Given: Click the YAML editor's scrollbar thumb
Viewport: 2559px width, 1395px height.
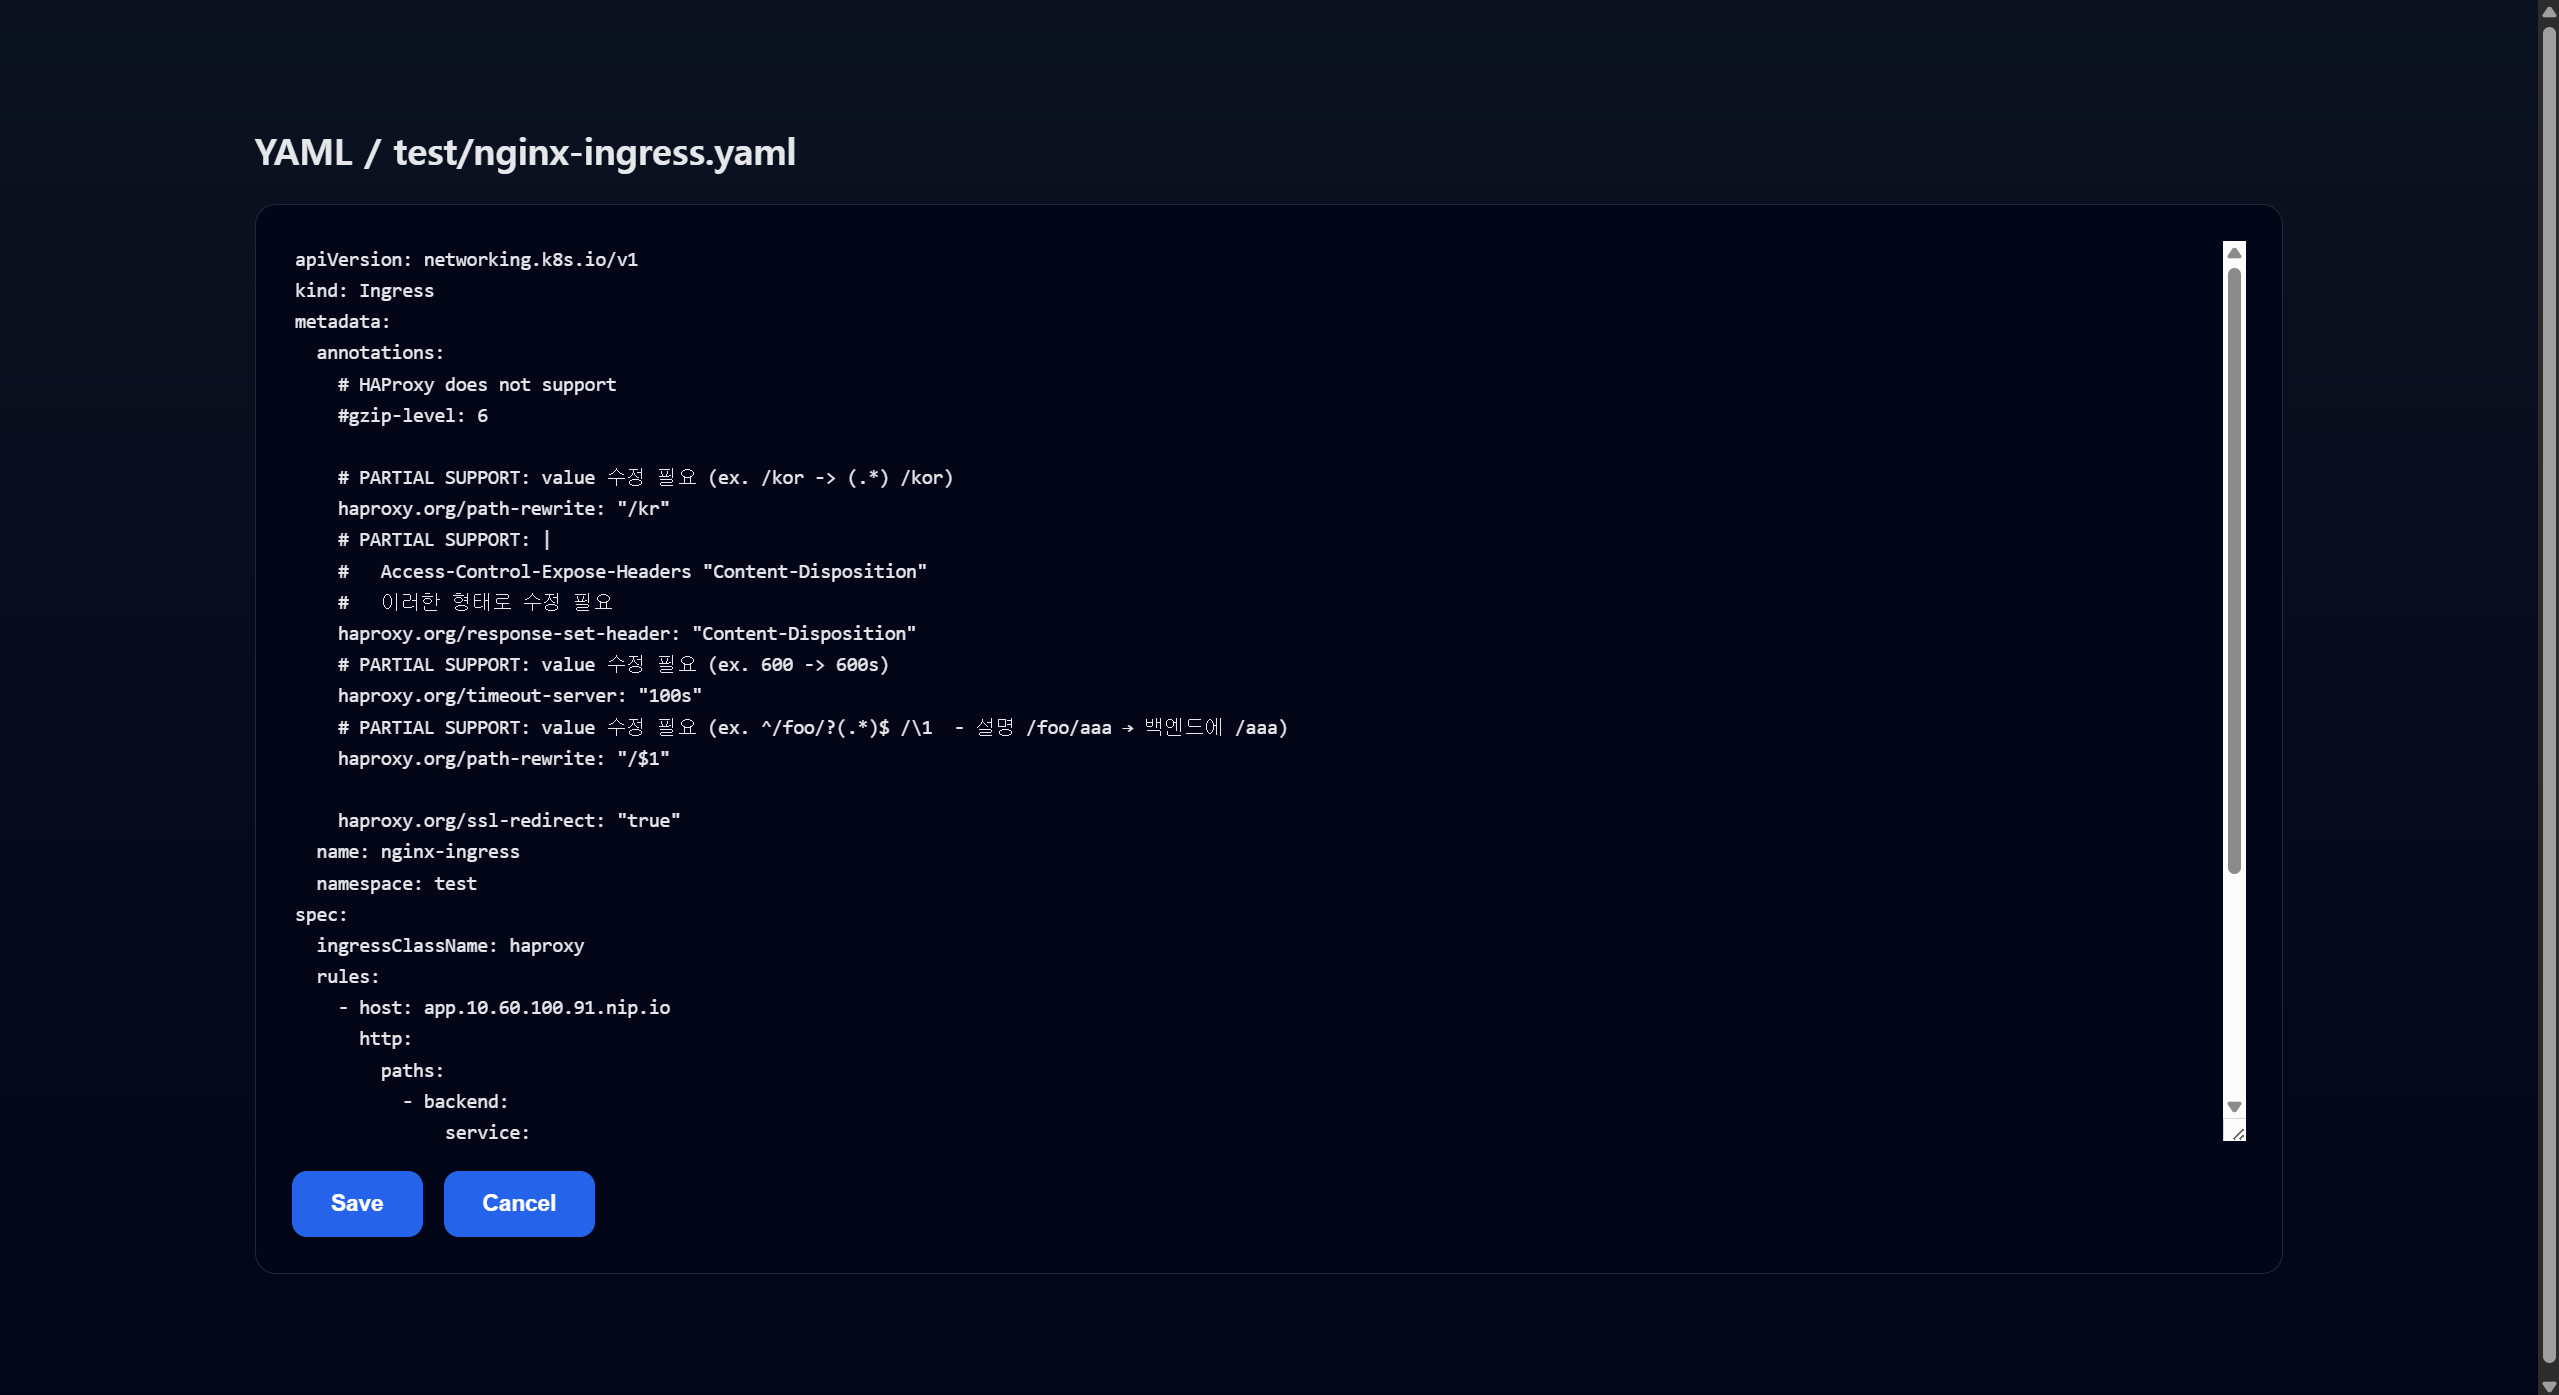Looking at the screenshot, I should pyautogui.click(x=2234, y=570).
